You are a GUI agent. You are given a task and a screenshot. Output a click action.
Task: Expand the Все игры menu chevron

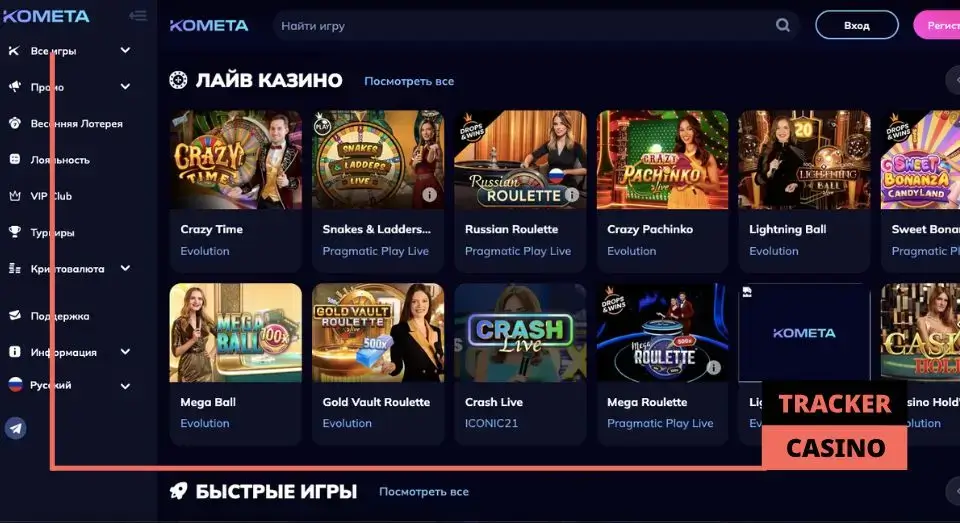pos(125,50)
